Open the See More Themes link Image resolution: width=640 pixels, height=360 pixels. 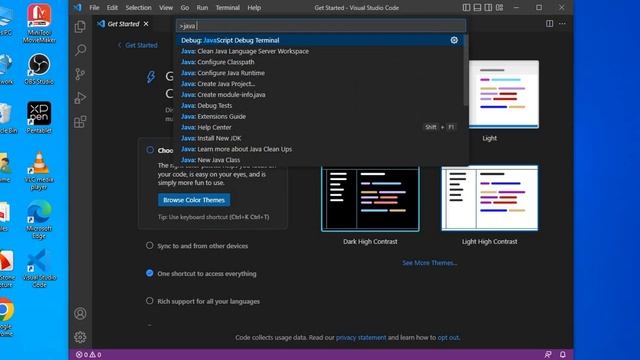[x=429, y=263]
